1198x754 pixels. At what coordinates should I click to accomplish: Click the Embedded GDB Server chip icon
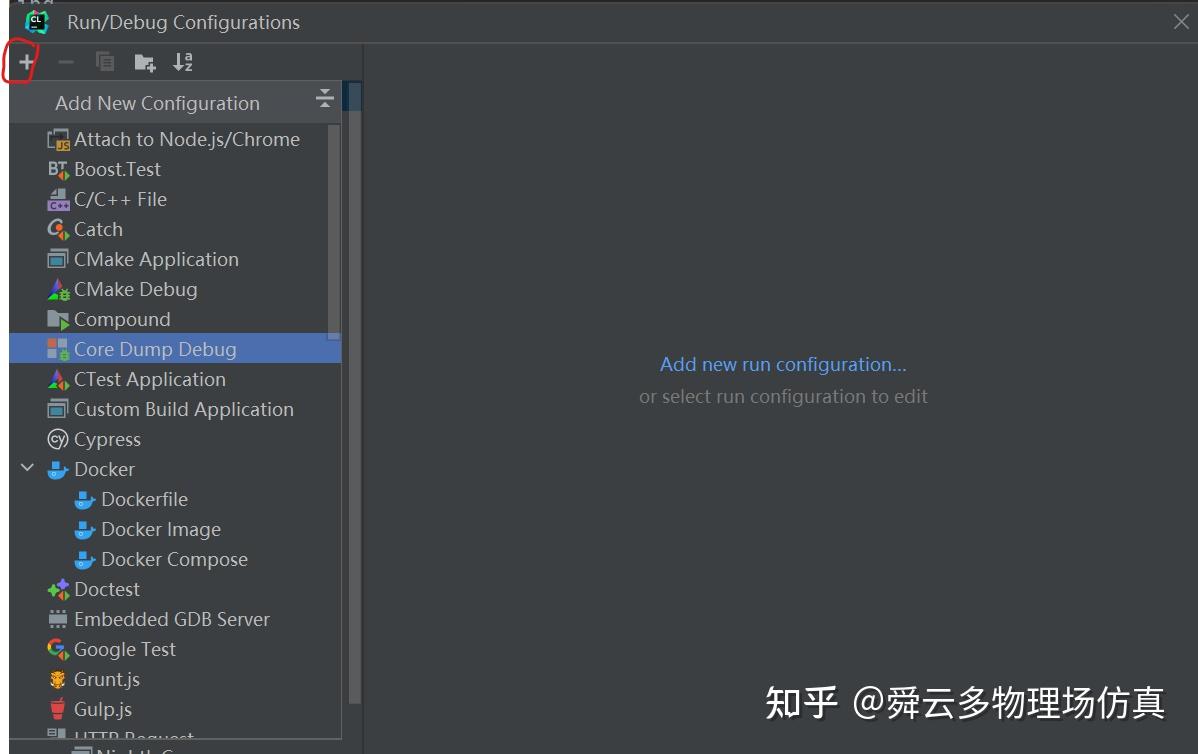[58, 619]
